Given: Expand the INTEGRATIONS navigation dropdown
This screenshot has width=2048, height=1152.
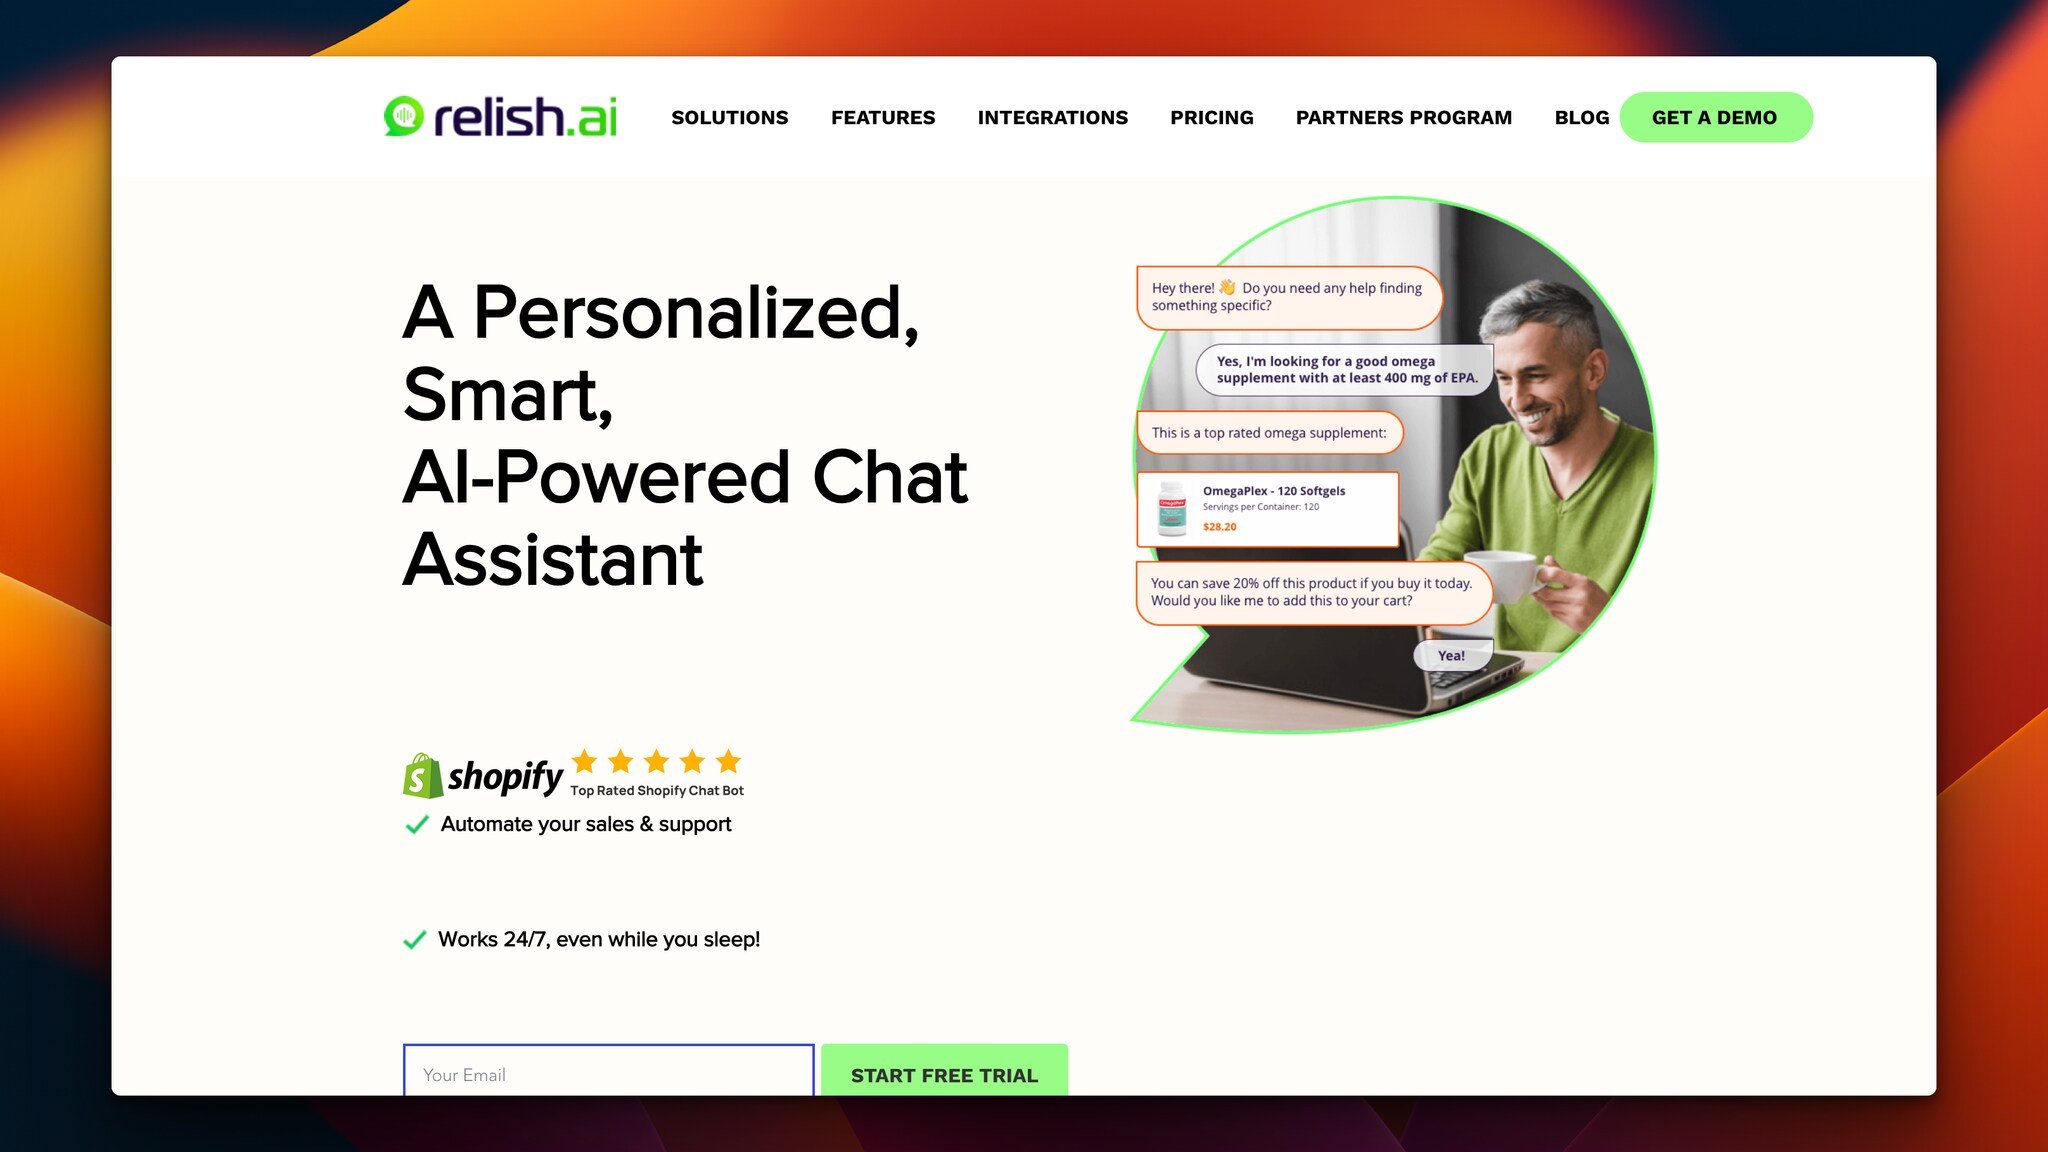Looking at the screenshot, I should [1052, 117].
